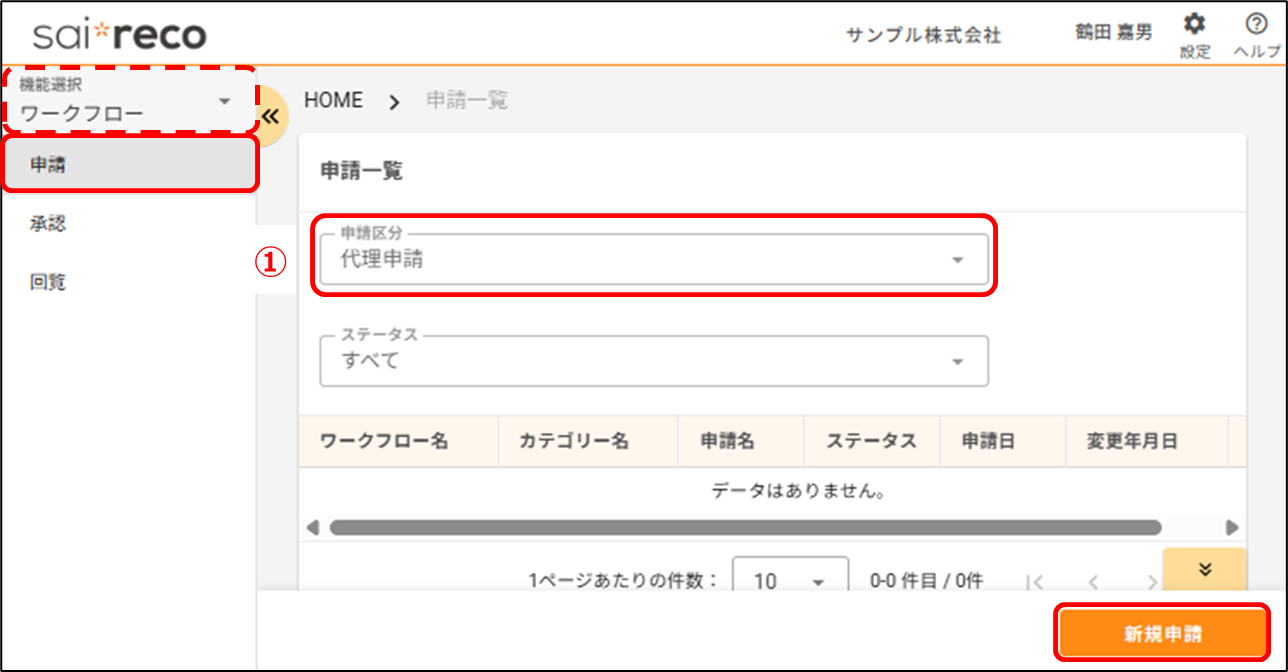Screen dimensions: 1288x672
Task: Go to previous page of results
Action: coord(1094,581)
